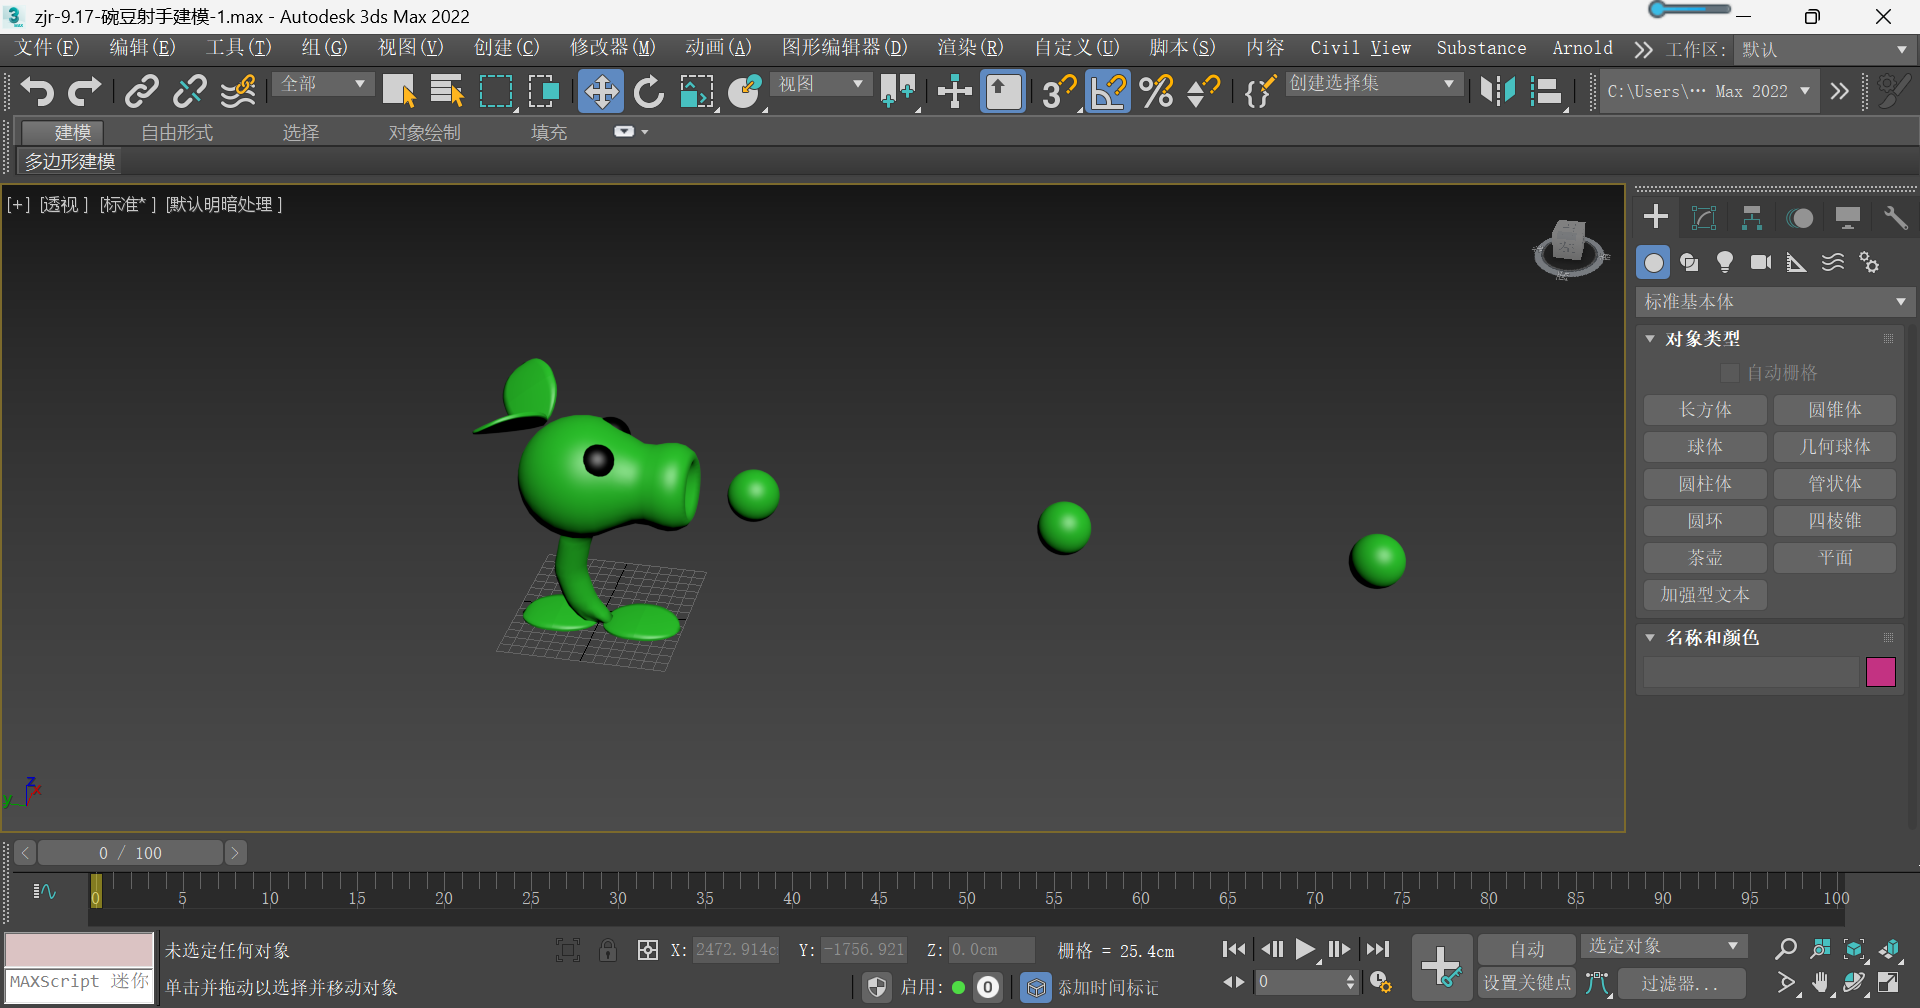Toggle Angle Snap in toolbar
This screenshot has height=1008, width=1920.
pyautogui.click(x=1108, y=92)
